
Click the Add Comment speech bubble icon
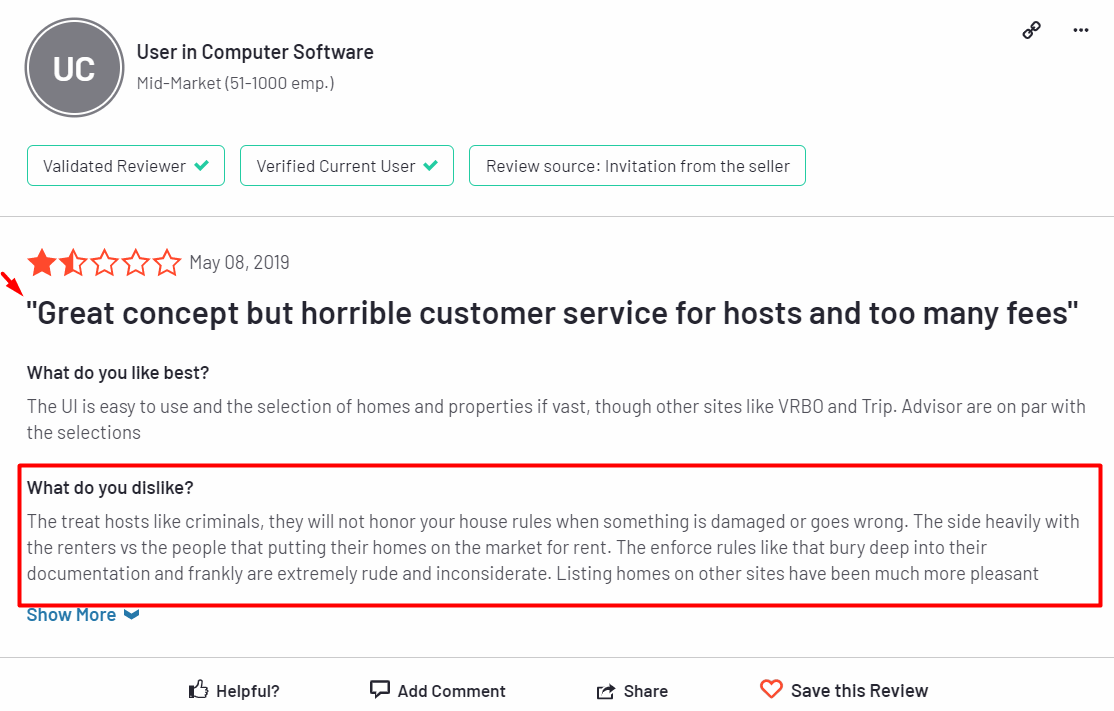(x=379, y=689)
